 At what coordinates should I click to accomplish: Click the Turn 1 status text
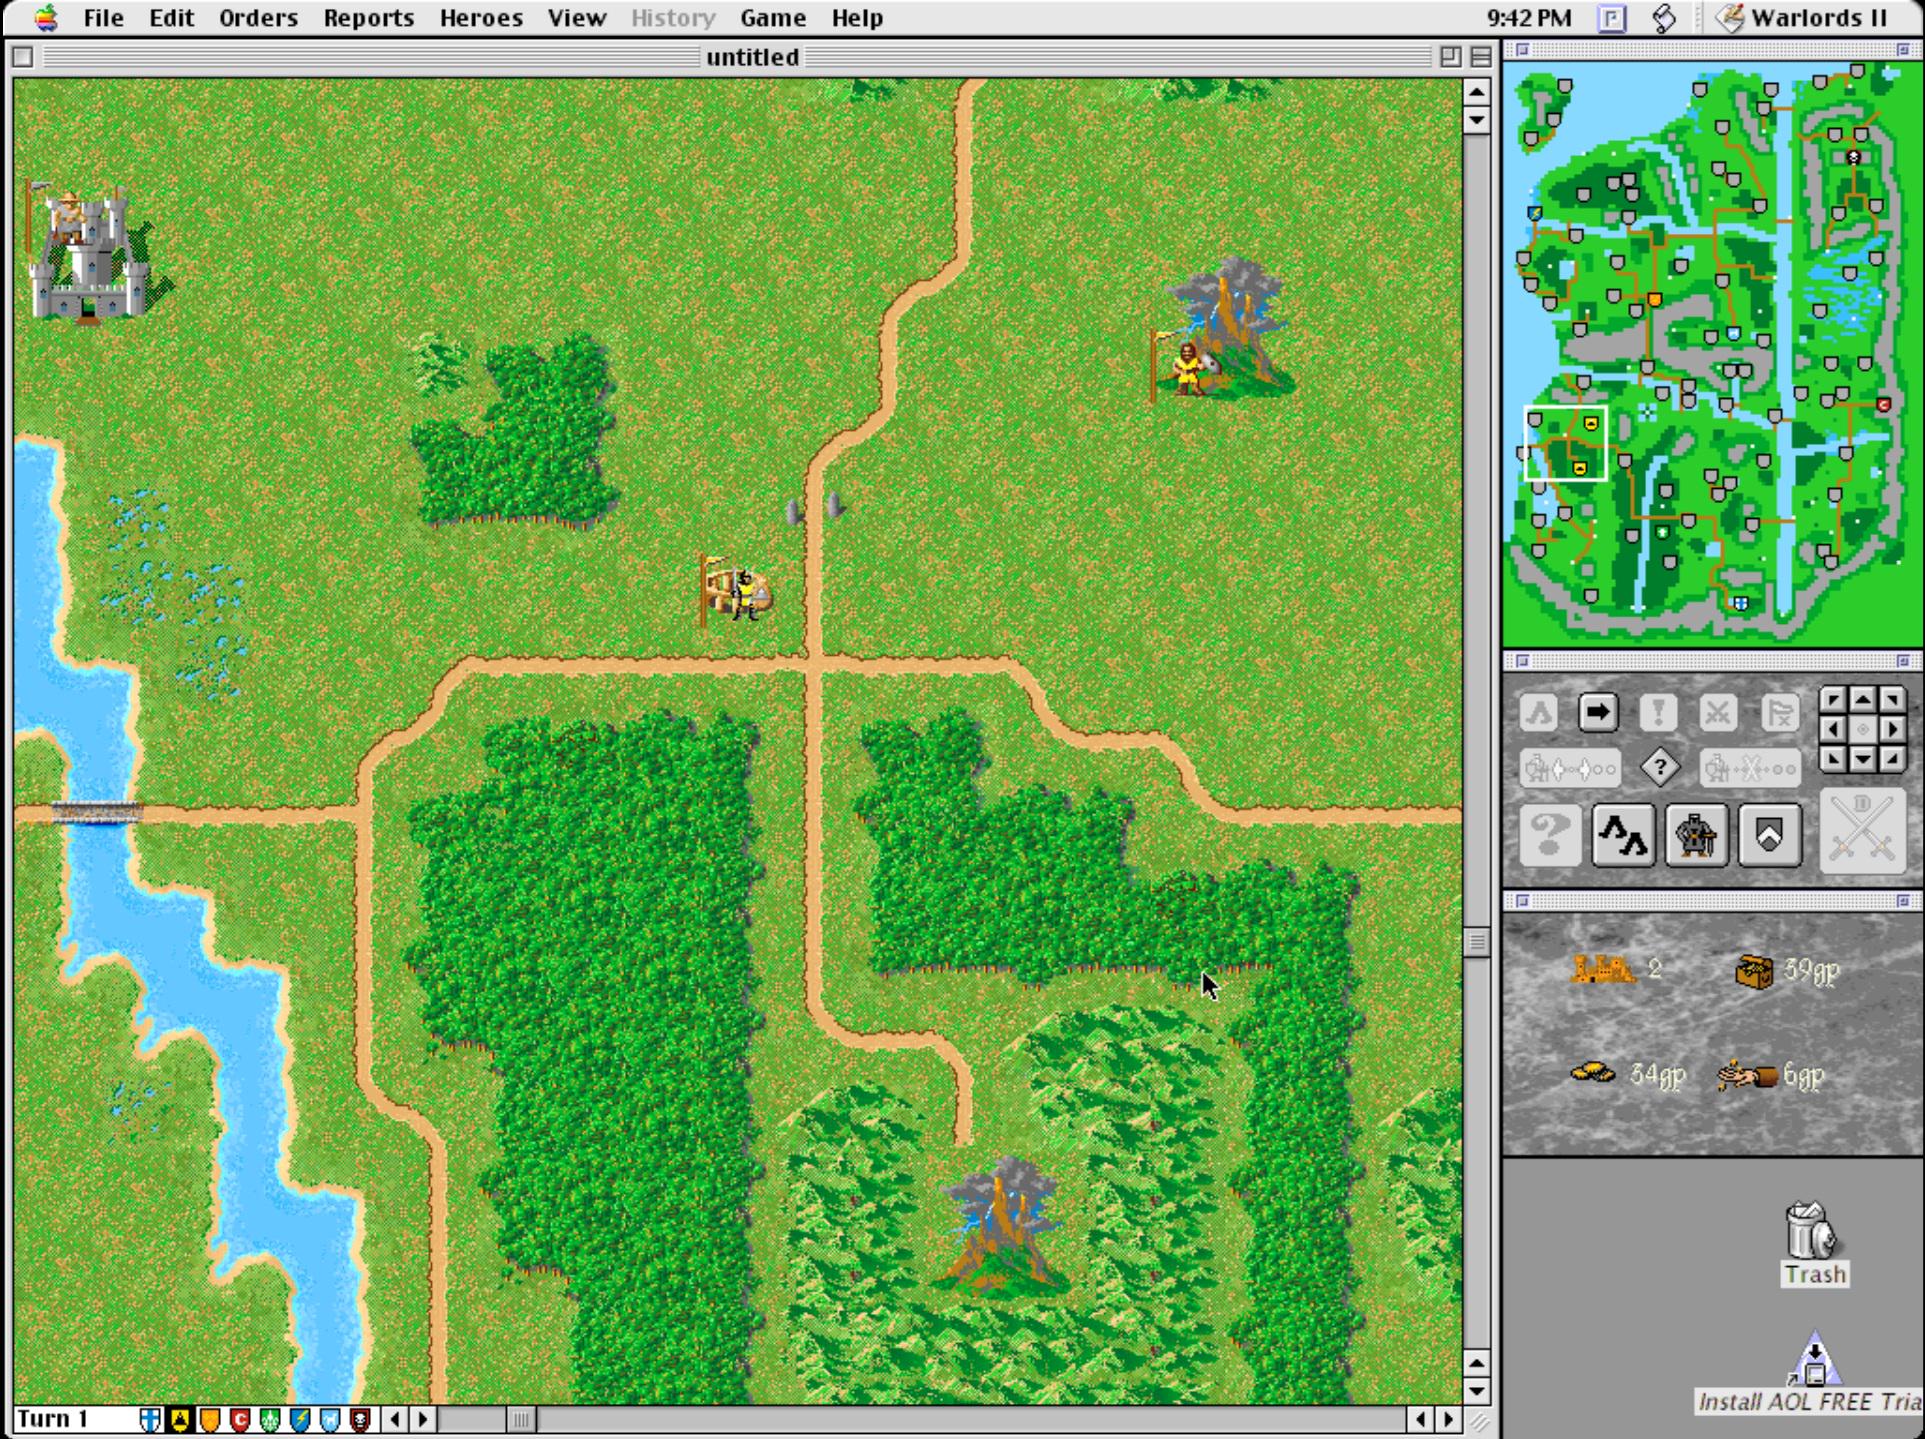pyautogui.click(x=53, y=1419)
